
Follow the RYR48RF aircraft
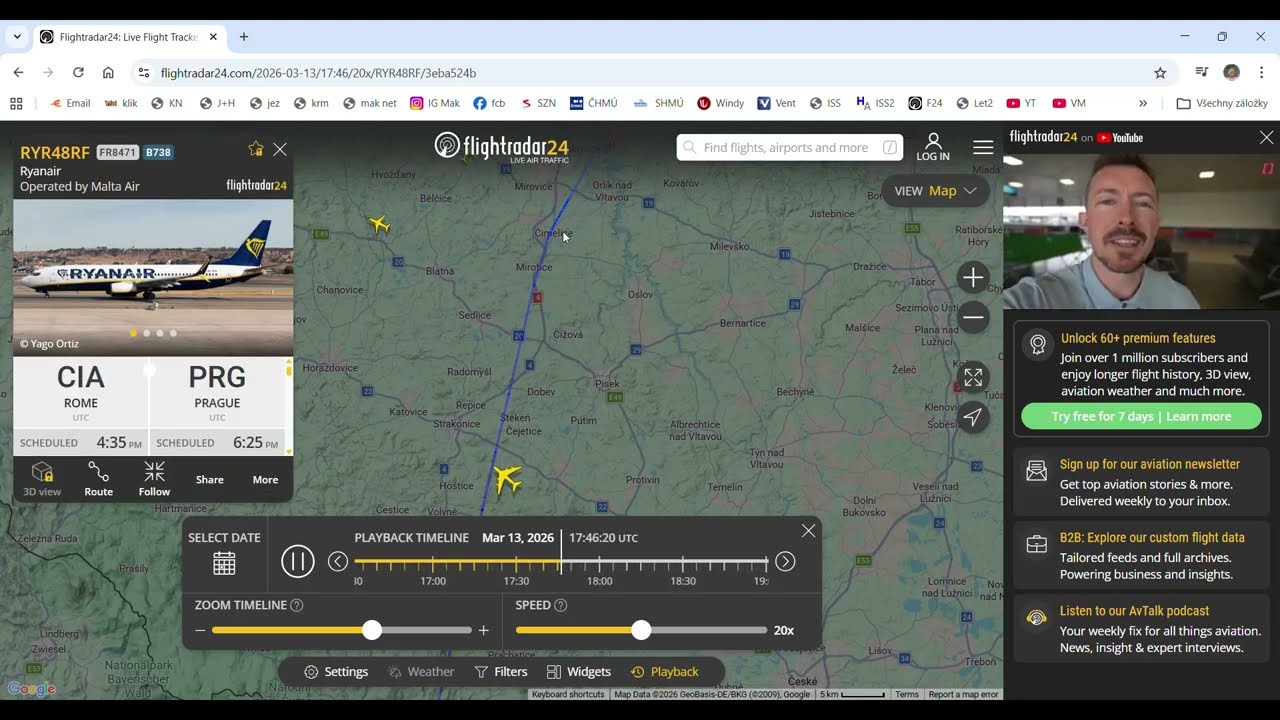click(154, 479)
